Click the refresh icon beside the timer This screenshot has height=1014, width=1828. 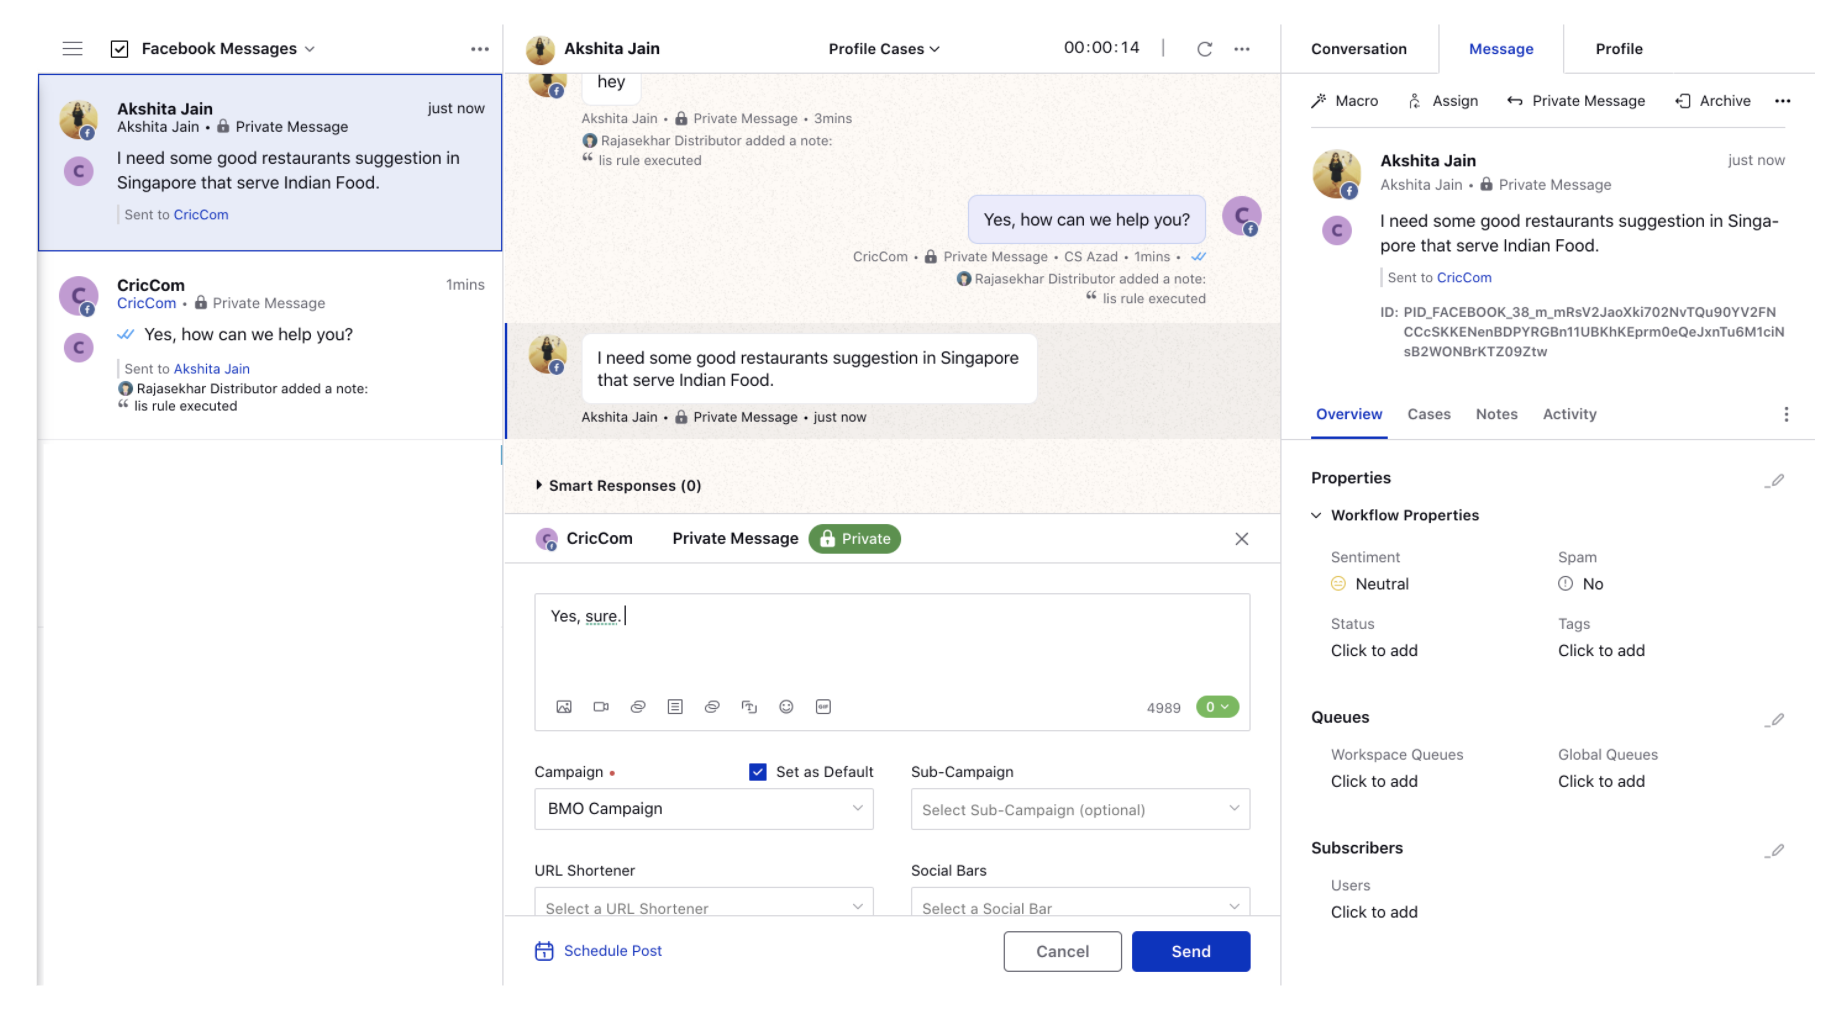pos(1204,48)
